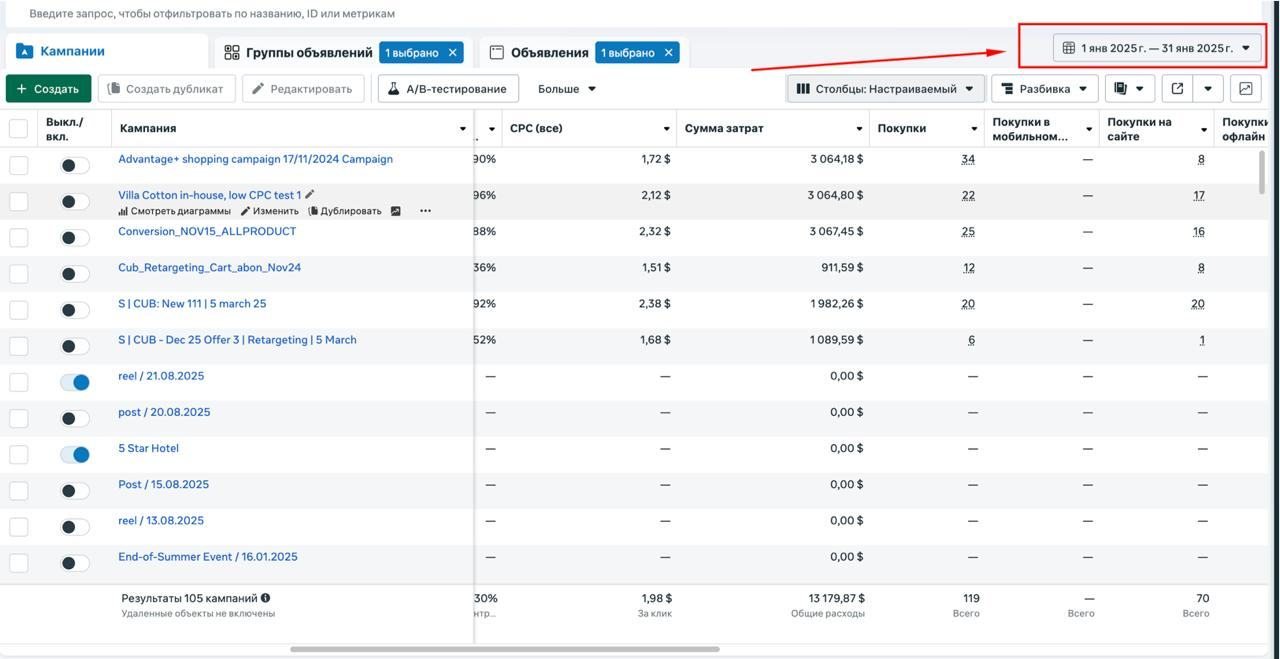Open Покупки column header menu
This screenshot has height=659, width=1280.
[x=974, y=129]
